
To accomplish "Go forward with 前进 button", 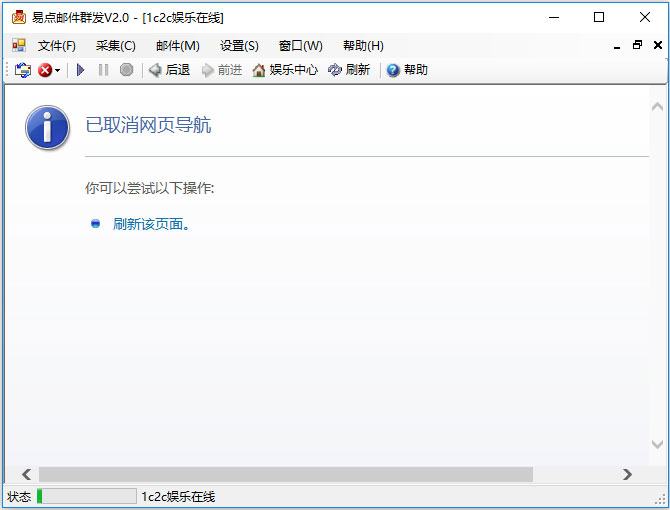I will pyautogui.click(x=222, y=70).
